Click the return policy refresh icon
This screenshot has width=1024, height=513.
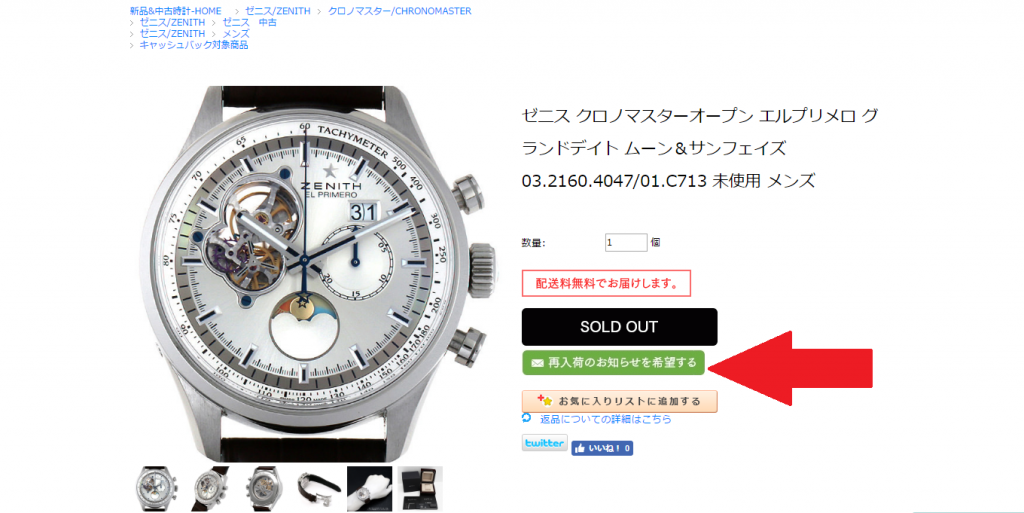coord(526,418)
